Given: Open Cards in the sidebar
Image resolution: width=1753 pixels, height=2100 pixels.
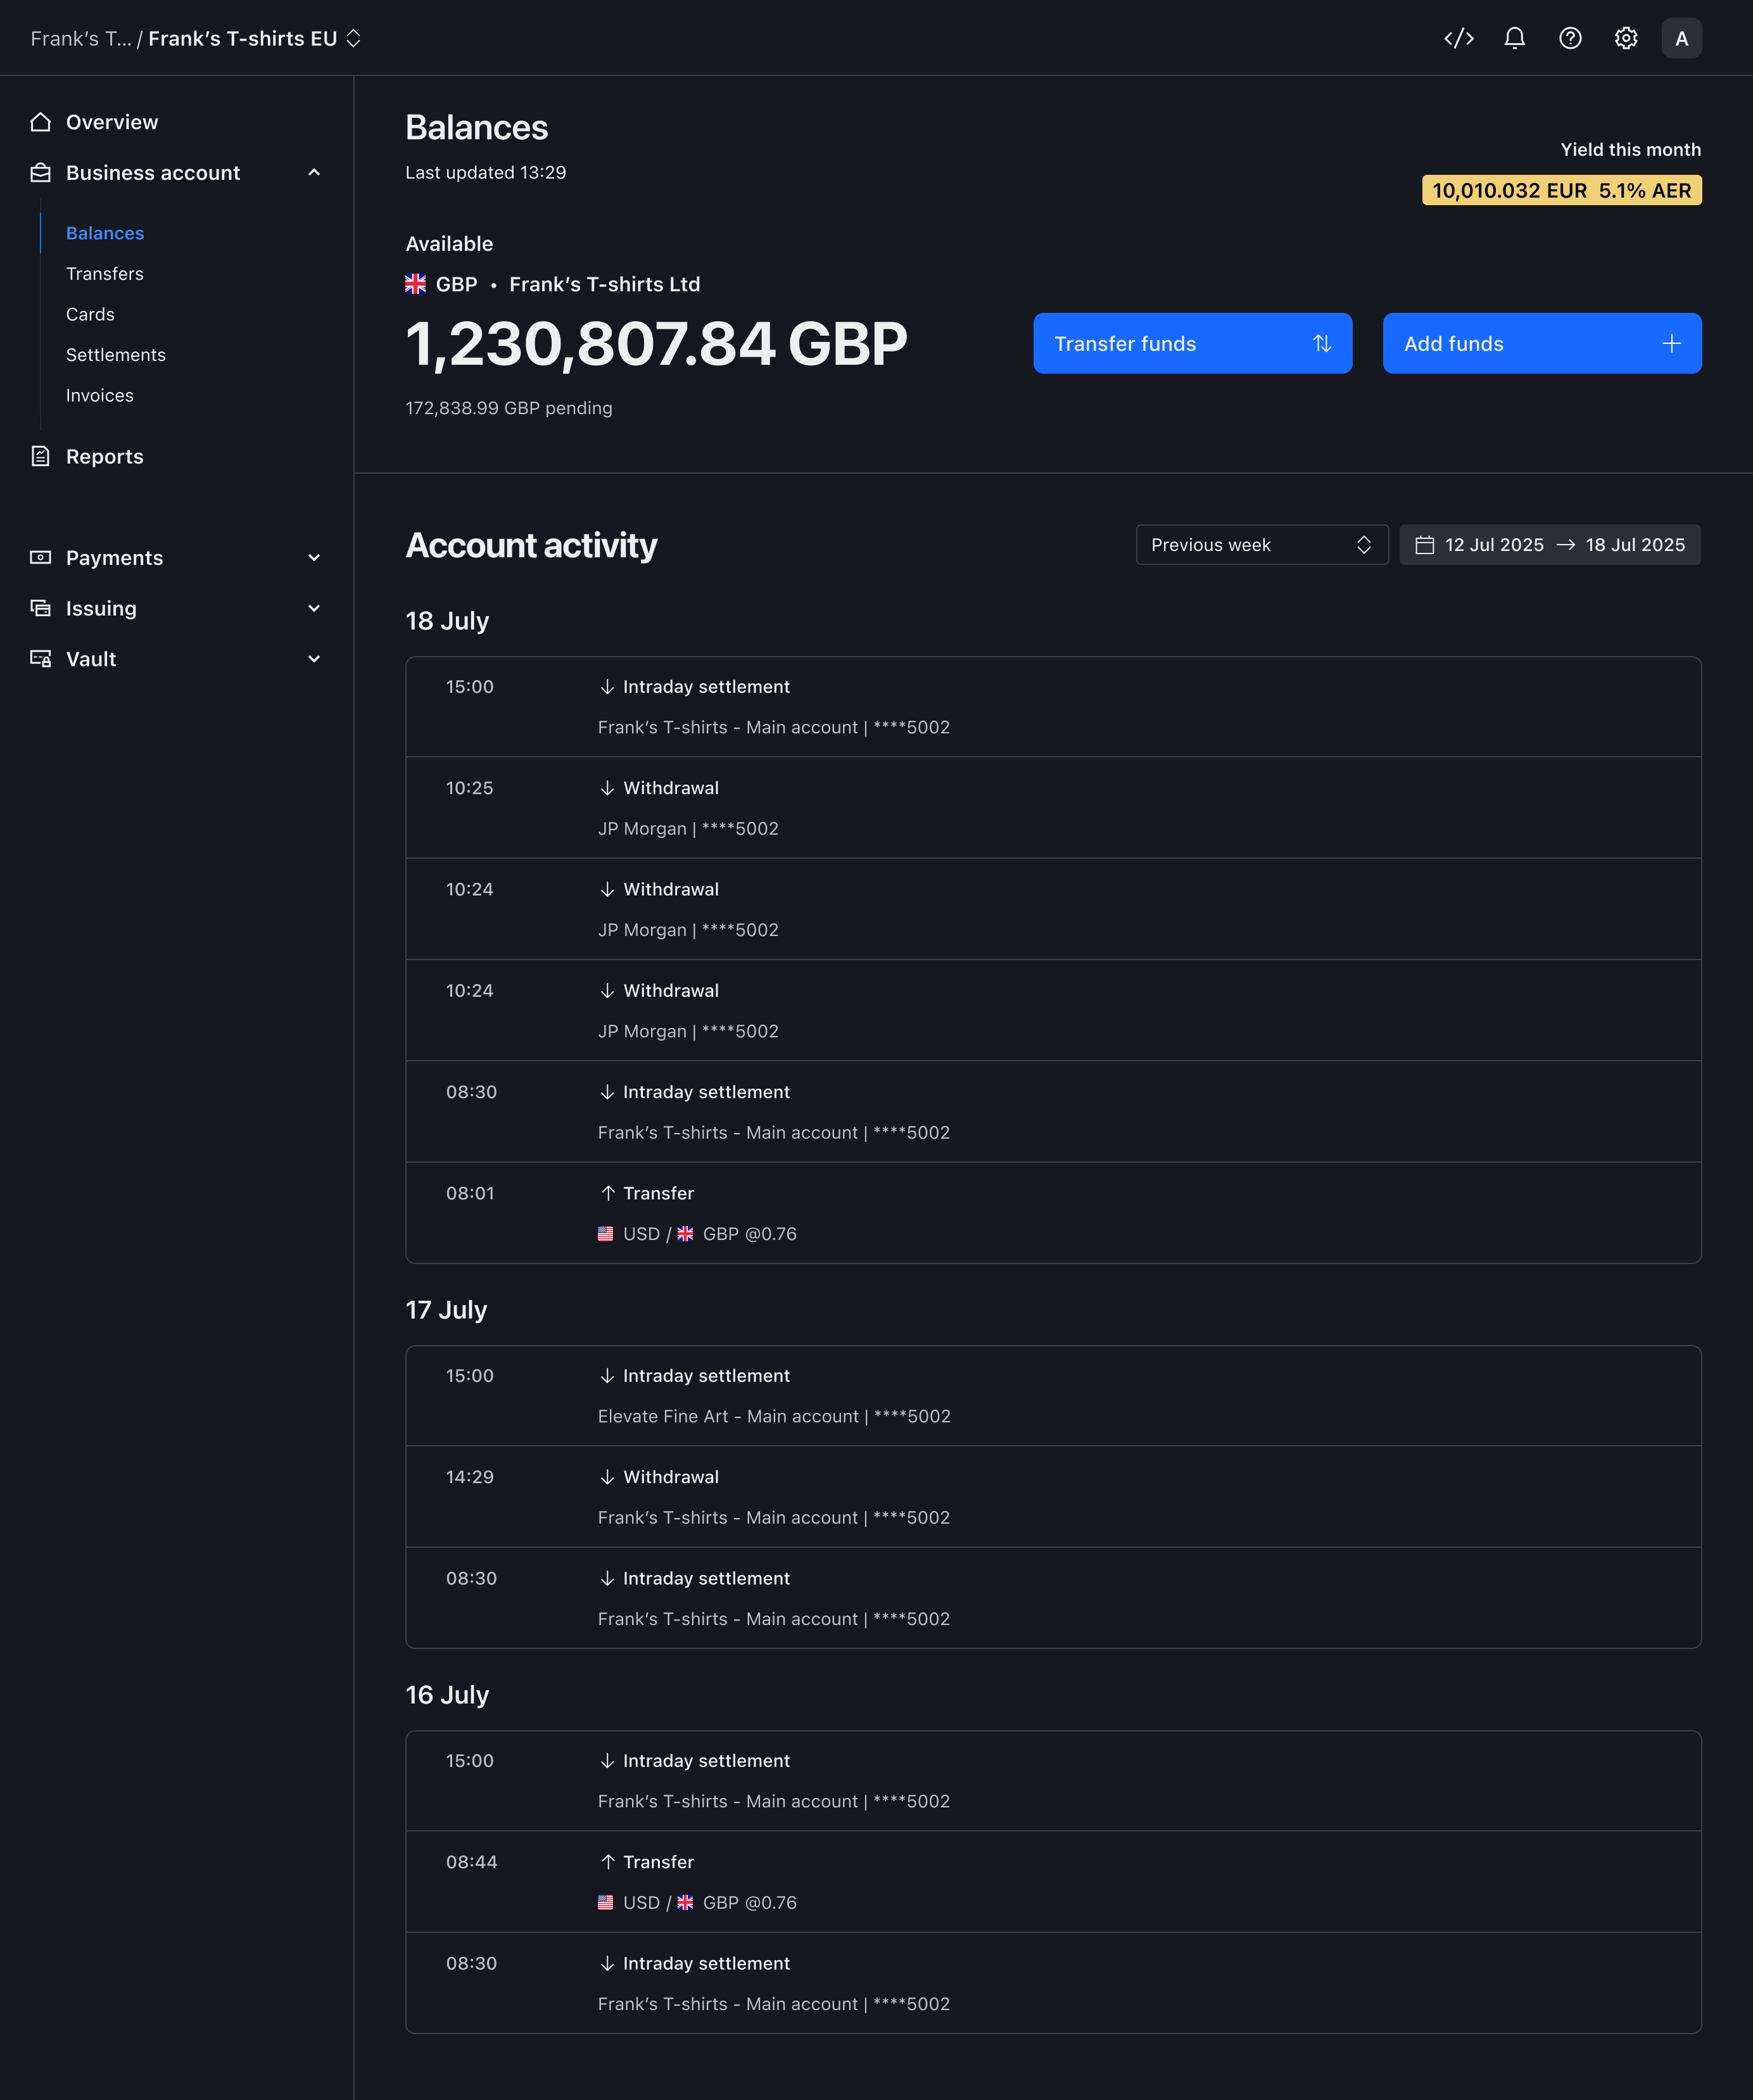Looking at the screenshot, I should [x=90, y=314].
